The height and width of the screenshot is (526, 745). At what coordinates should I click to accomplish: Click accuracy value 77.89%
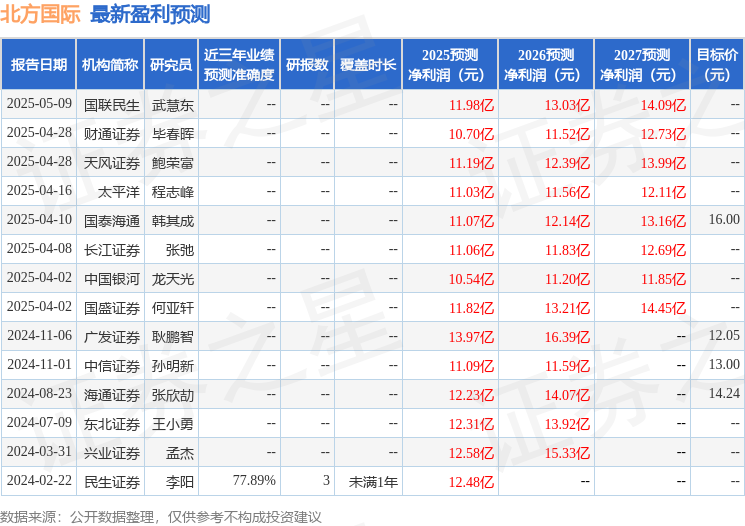pyautogui.click(x=254, y=480)
